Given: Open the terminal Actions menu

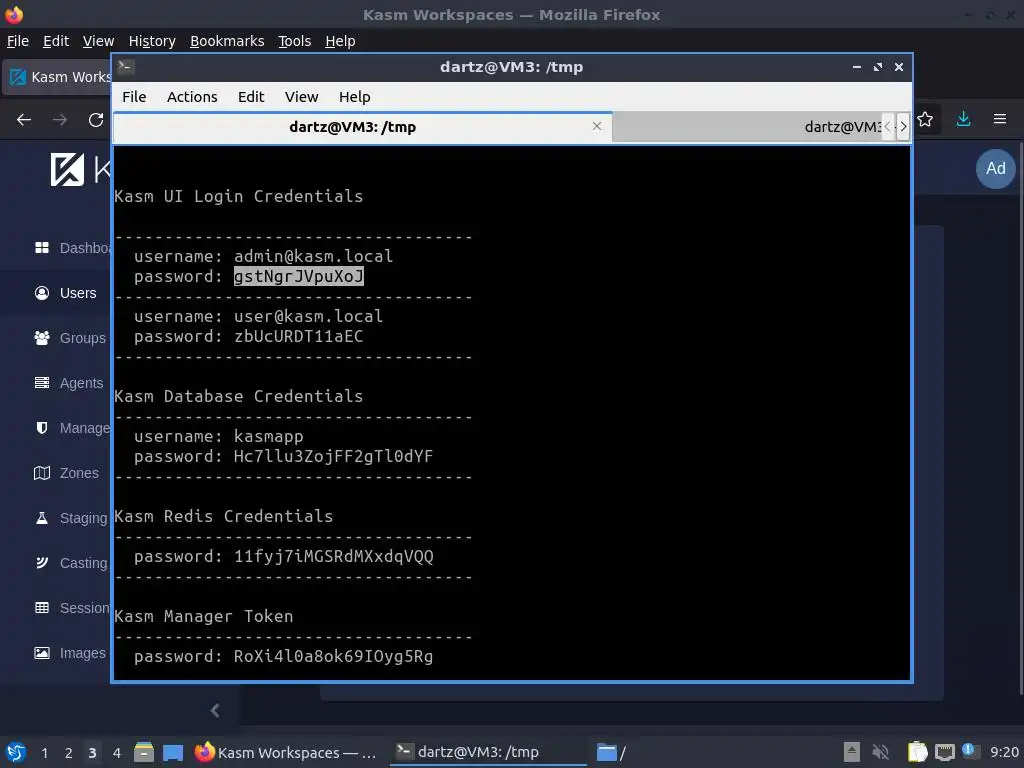Looking at the screenshot, I should (x=192, y=97).
